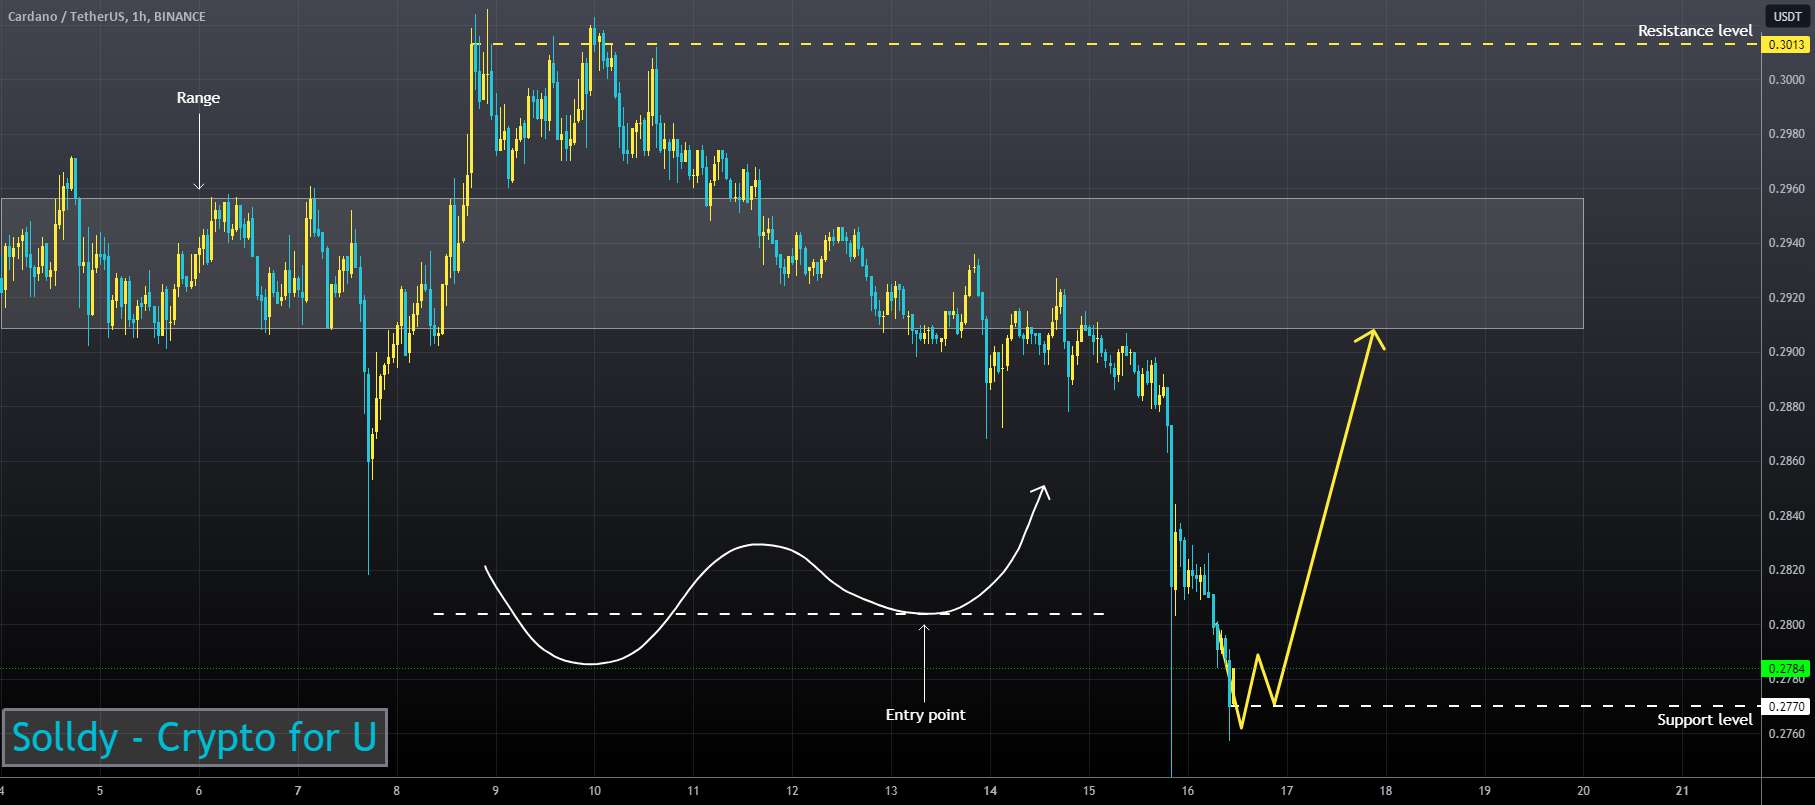
Task: Click date 20 on the time axis
Action: 1583,791
